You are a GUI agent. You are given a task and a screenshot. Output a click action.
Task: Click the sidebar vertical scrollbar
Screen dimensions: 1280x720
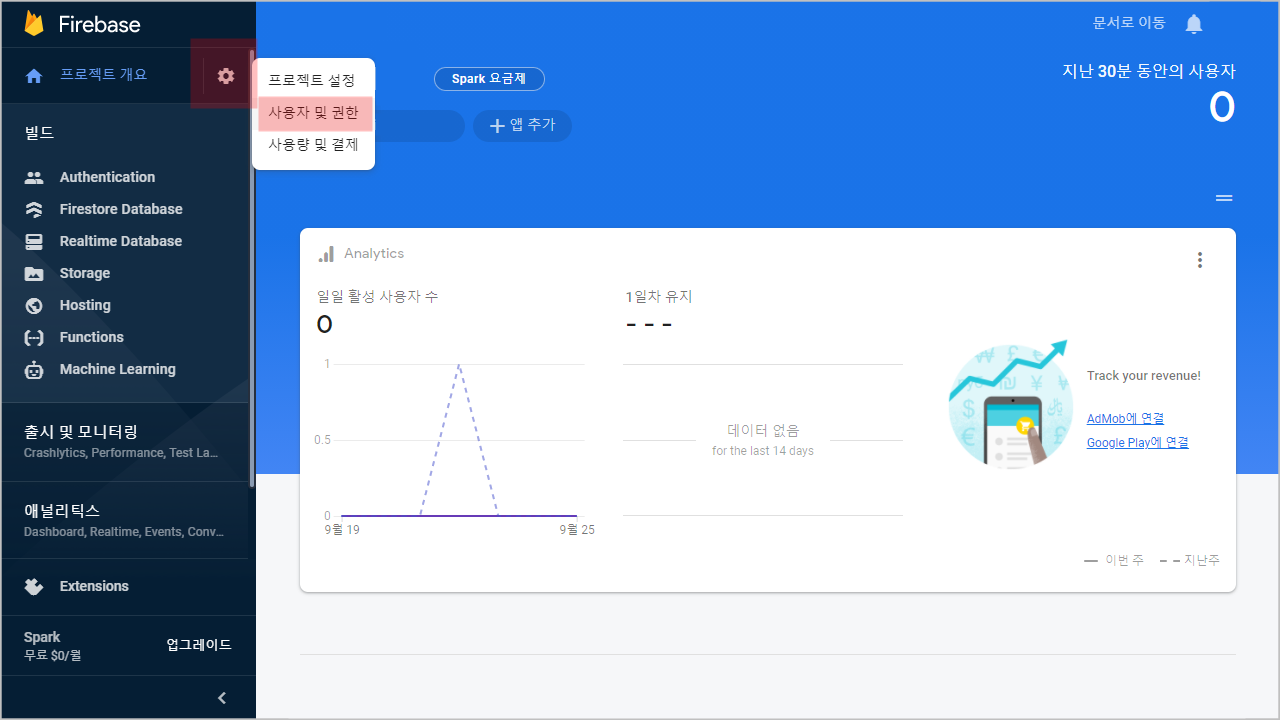pos(252,268)
